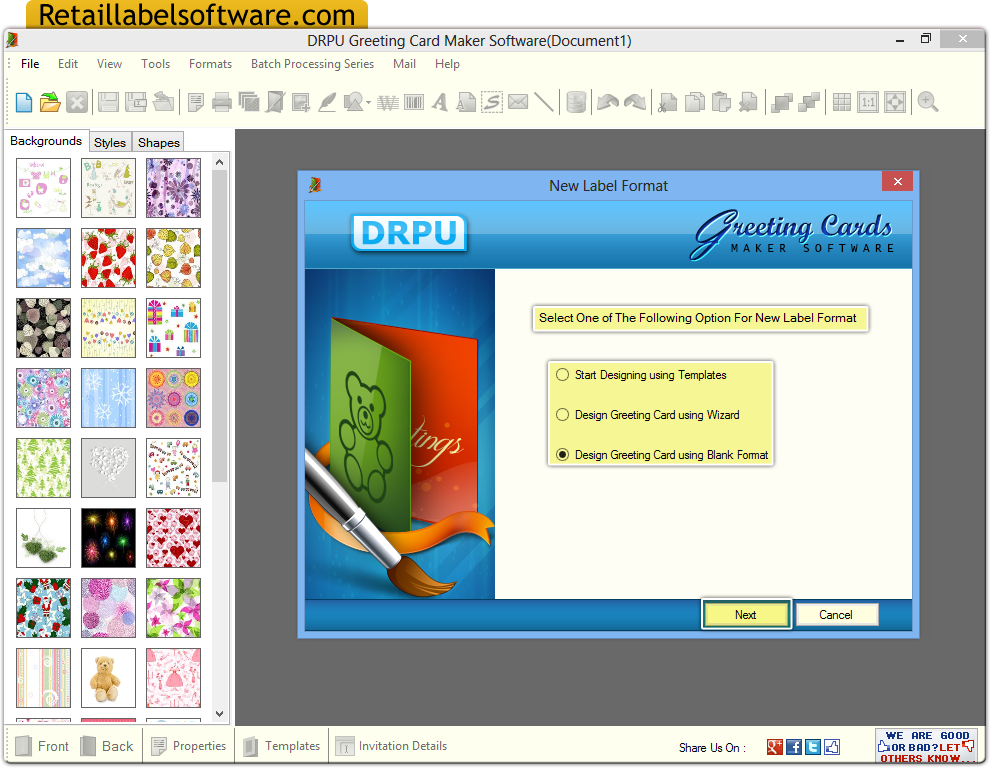Click the backgrounds scrollbar down arrow
Screen dimensions: 990x768
[219, 714]
